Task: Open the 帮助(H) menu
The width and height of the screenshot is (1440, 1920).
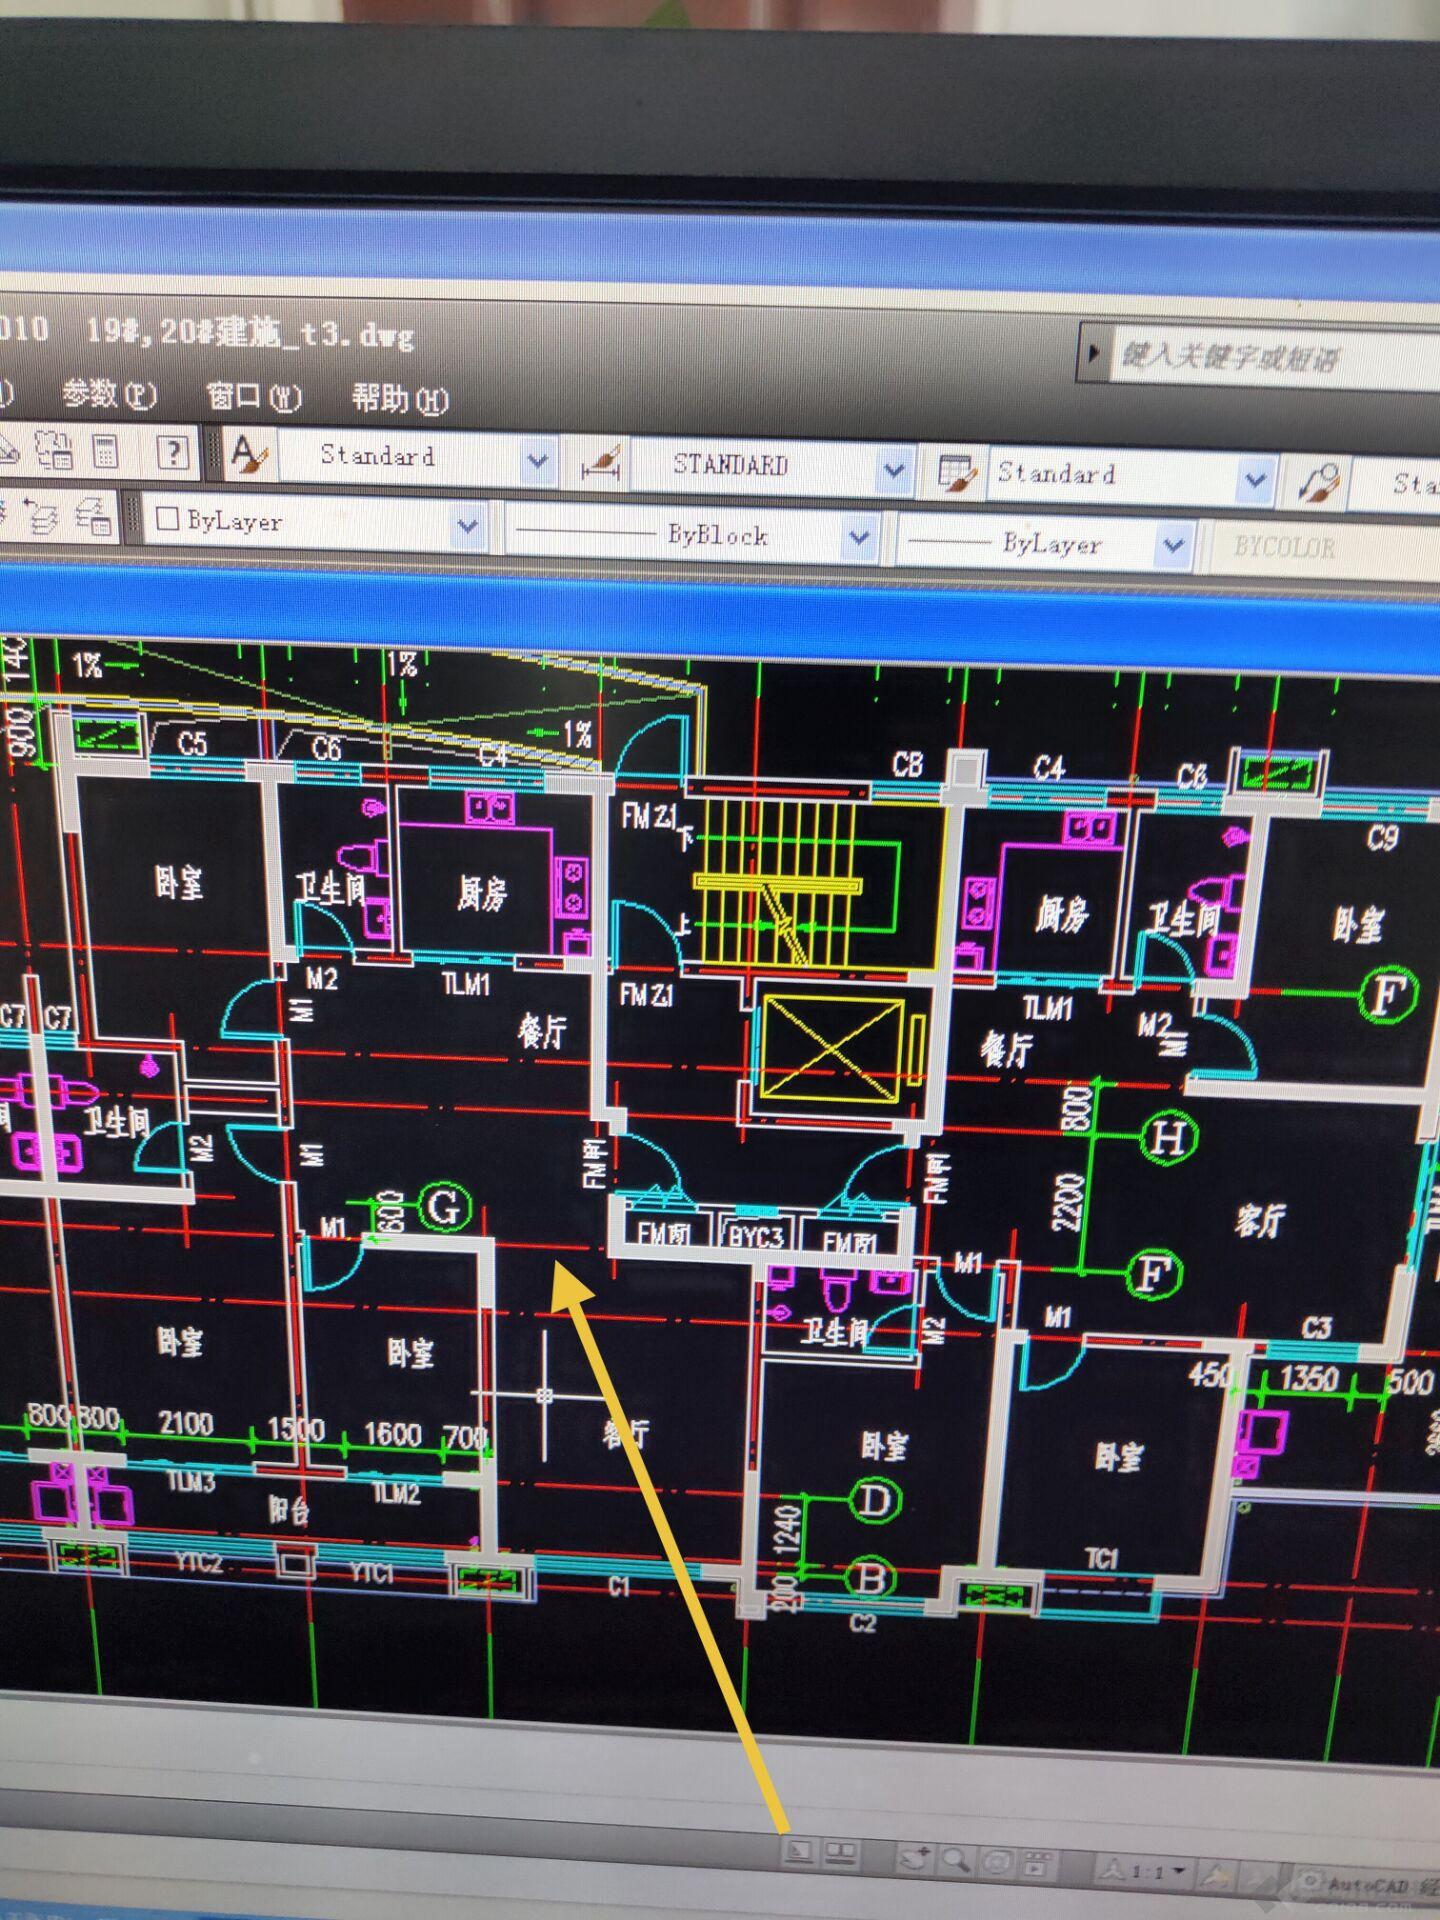Action: 400,400
